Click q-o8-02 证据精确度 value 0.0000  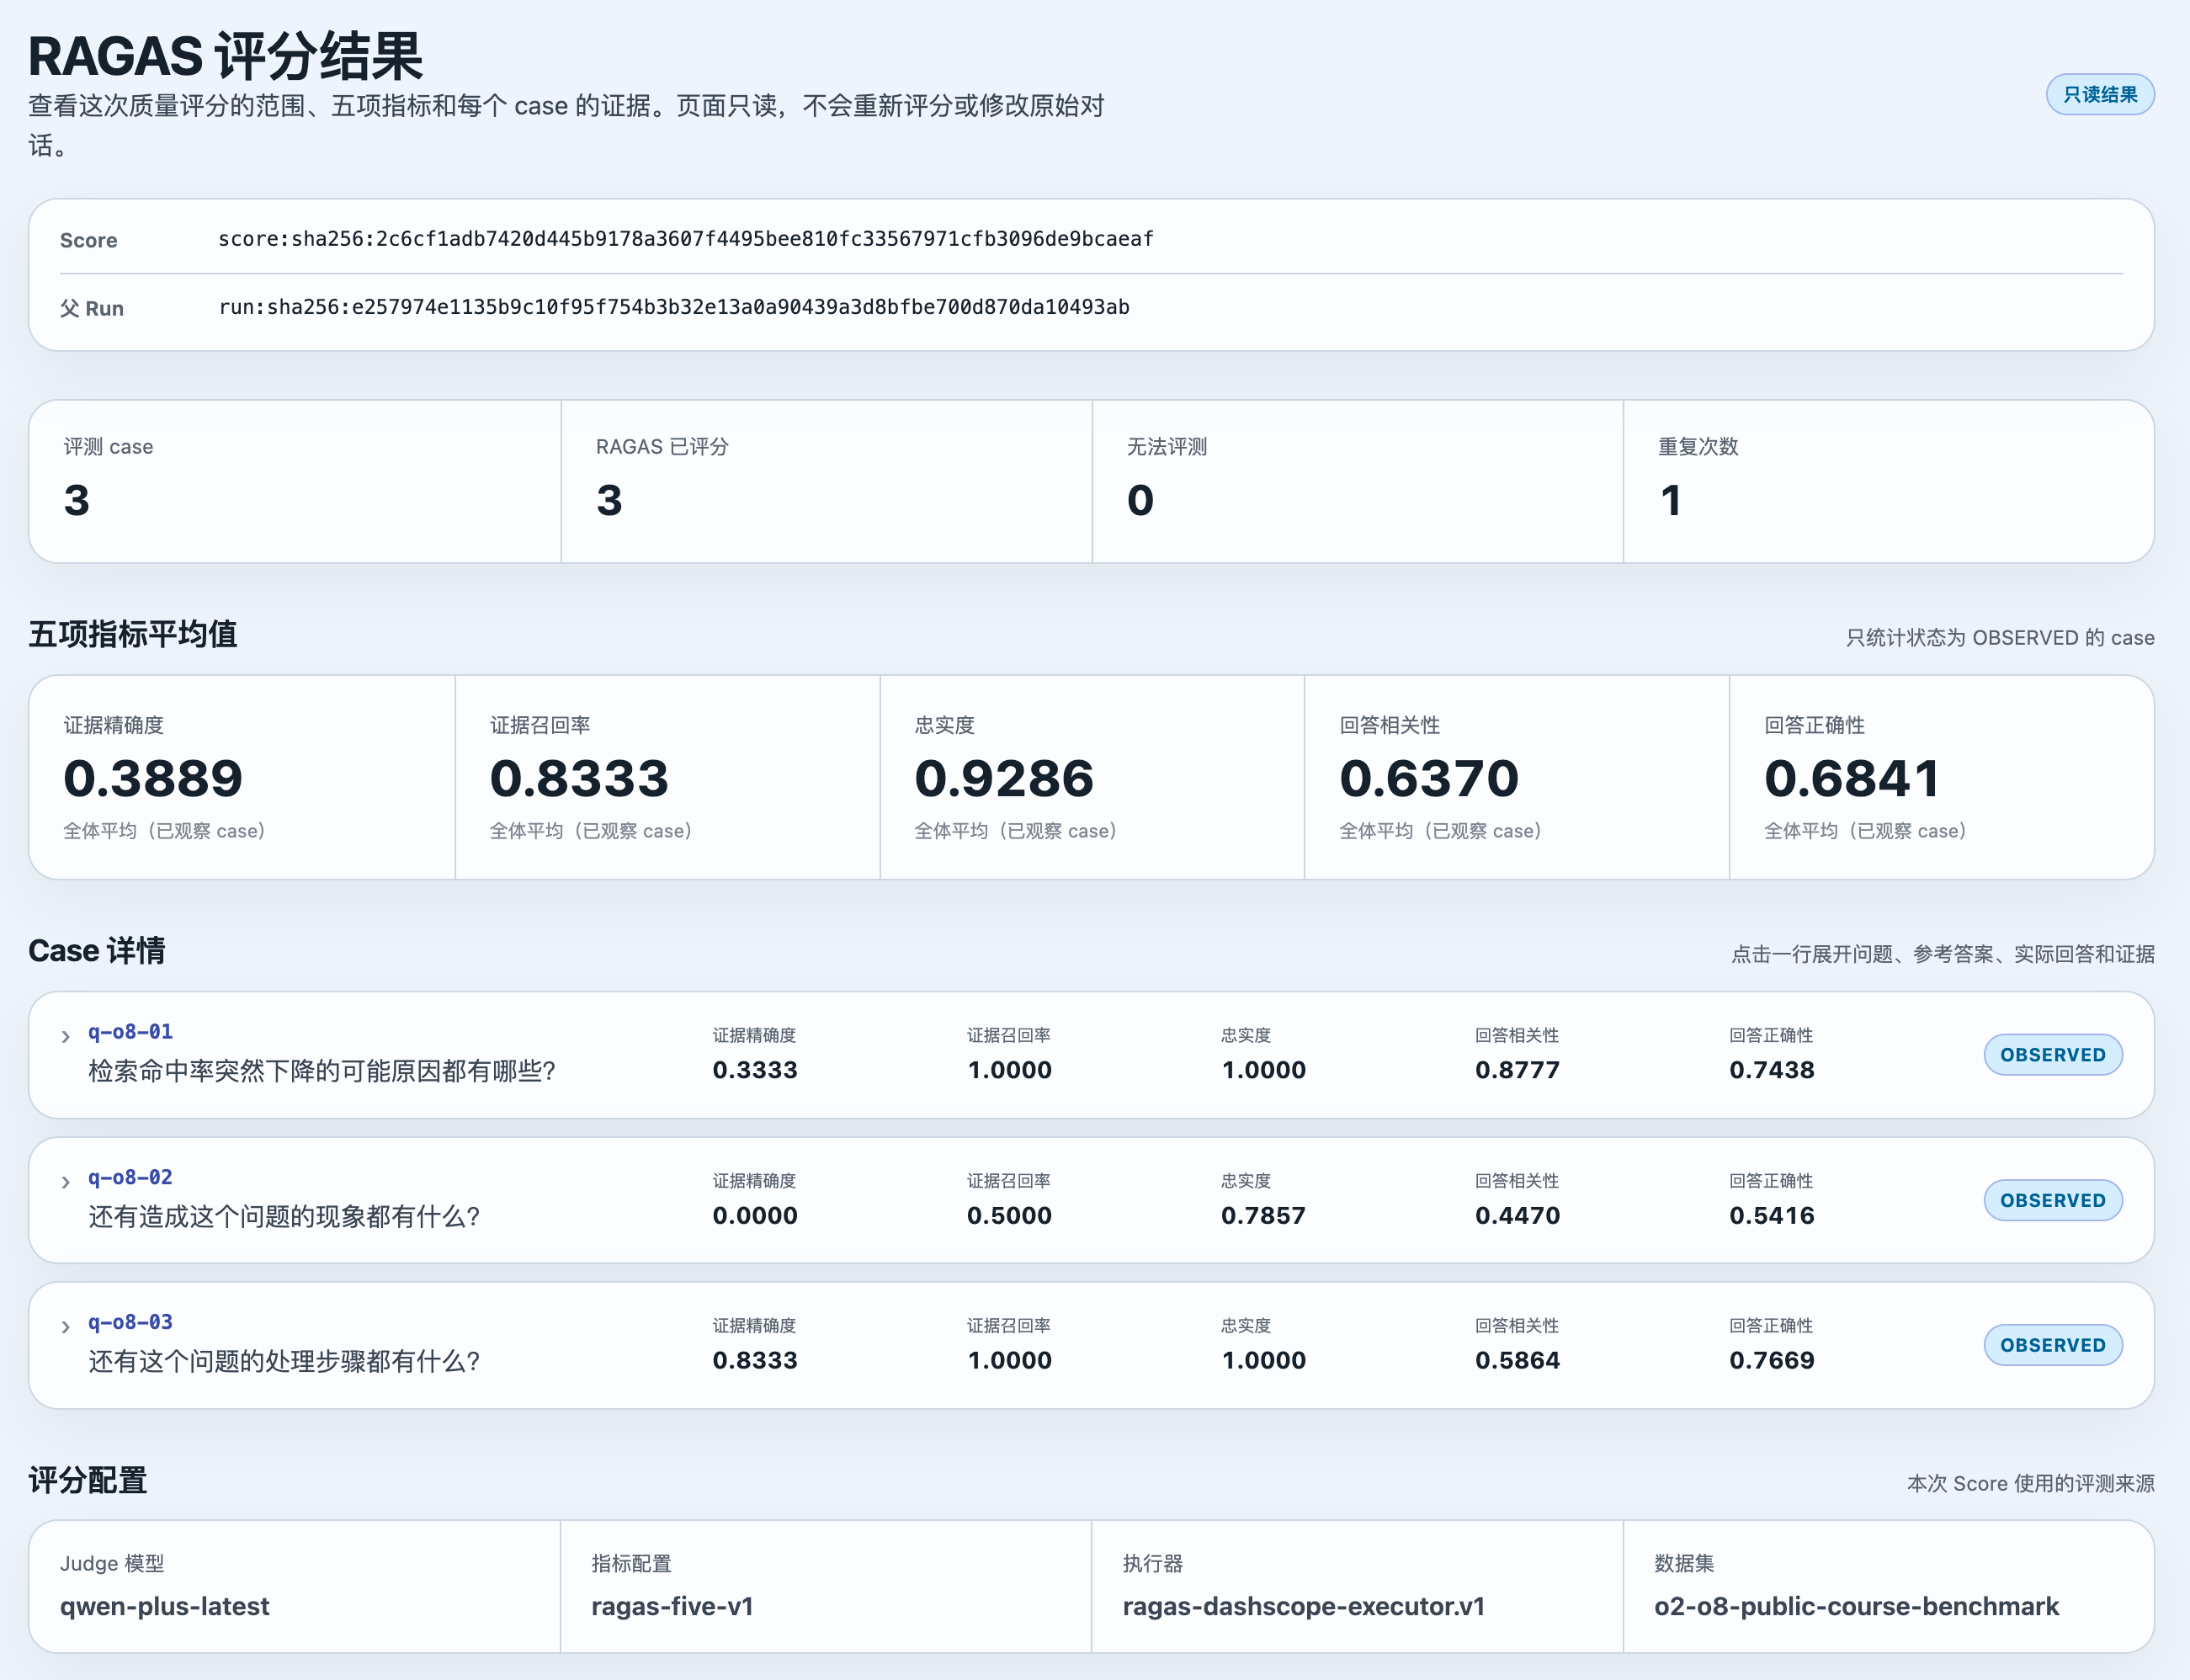pyautogui.click(x=755, y=1216)
